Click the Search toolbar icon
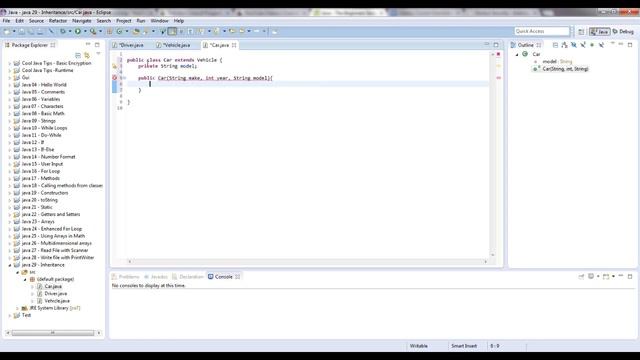The height and width of the screenshot is (360, 640). [145, 31]
